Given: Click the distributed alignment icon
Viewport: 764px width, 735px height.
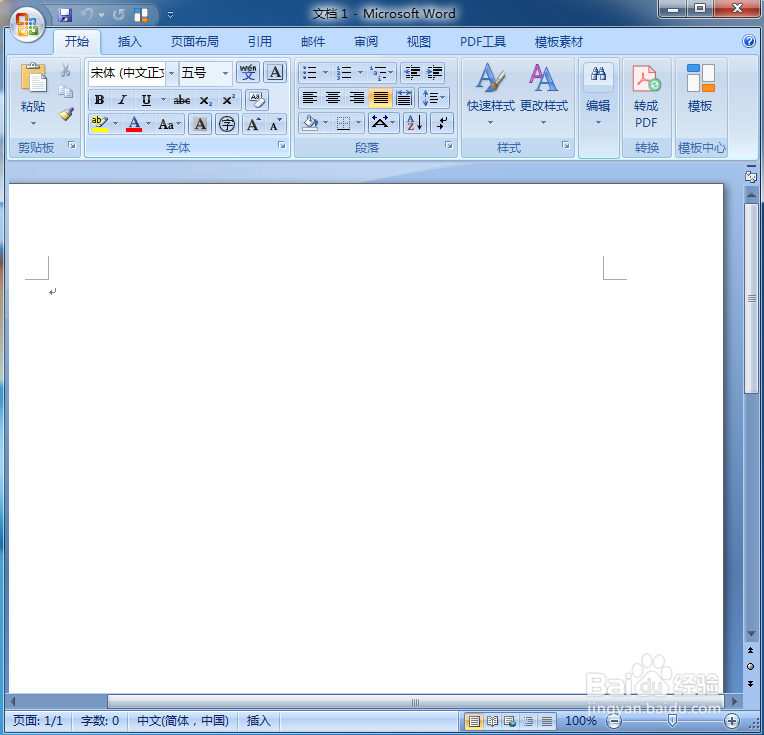Looking at the screenshot, I should [x=404, y=98].
